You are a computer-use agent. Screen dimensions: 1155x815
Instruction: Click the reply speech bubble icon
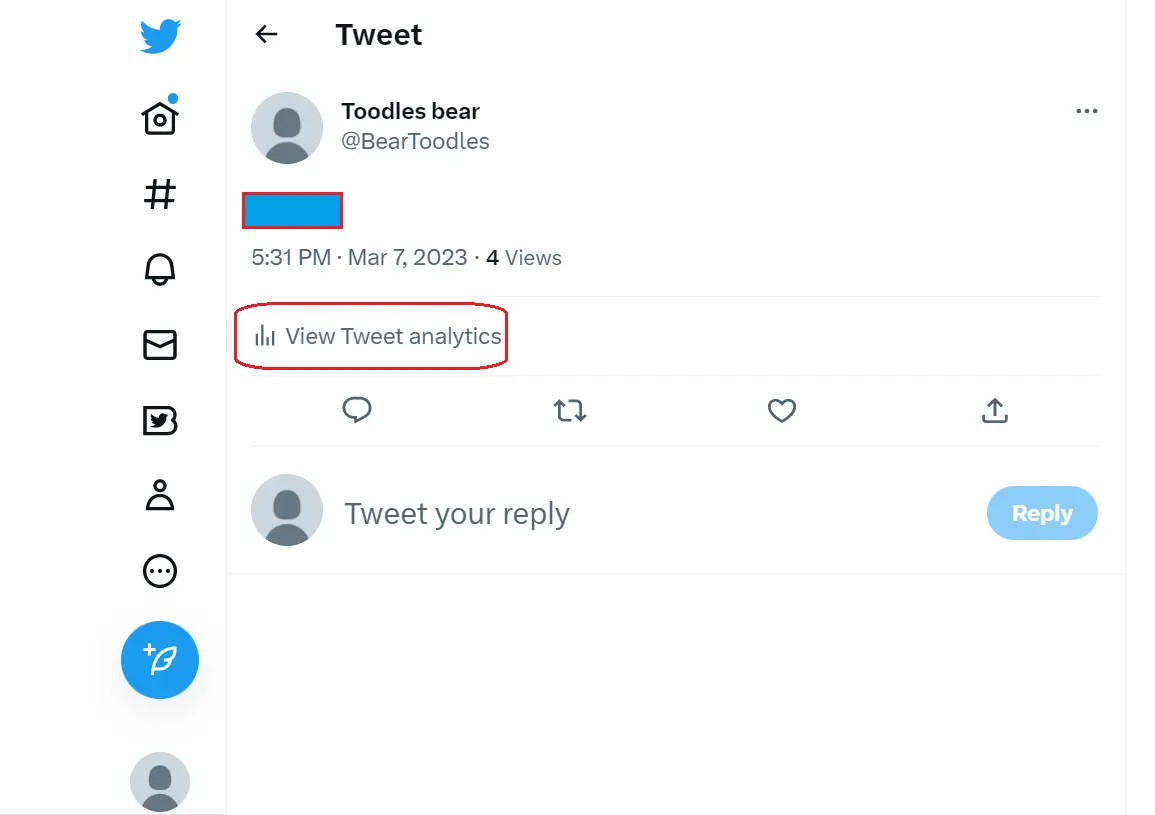[357, 410]
